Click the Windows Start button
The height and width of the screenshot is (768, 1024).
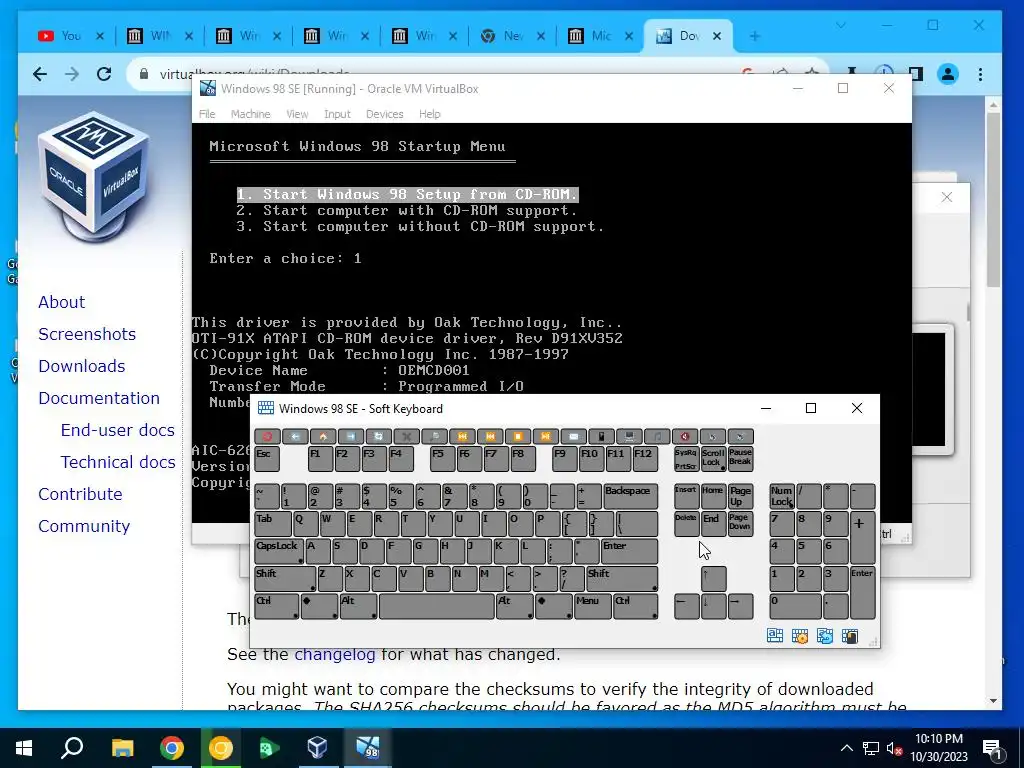(x=24, y=748)
